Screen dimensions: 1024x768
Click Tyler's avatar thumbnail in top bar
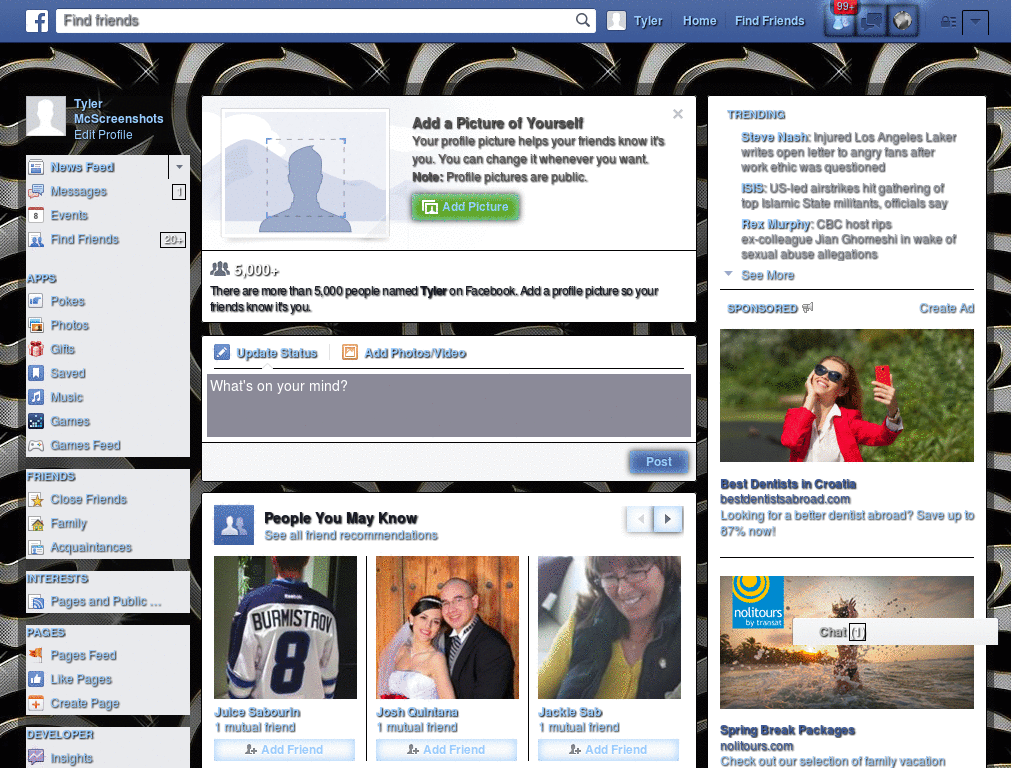616,21
